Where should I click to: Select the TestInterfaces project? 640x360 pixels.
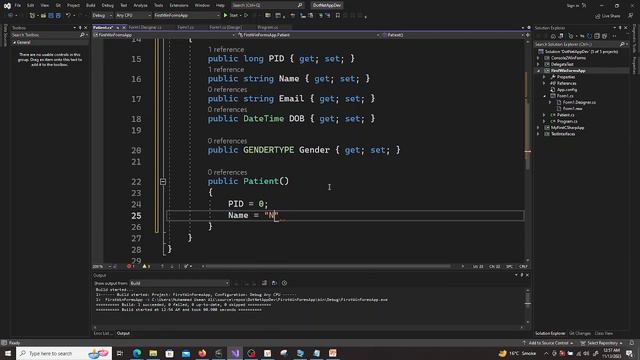pos(563,134)
